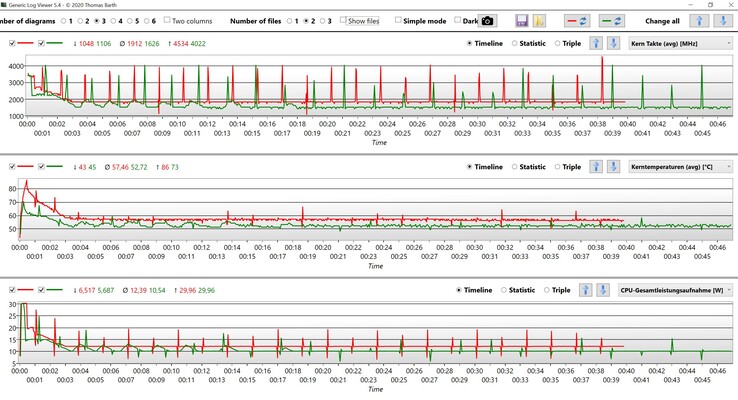Reload the red file with refresh icon
The height and width of the screenshot is (400, 738).
click(x=577, y=20)
